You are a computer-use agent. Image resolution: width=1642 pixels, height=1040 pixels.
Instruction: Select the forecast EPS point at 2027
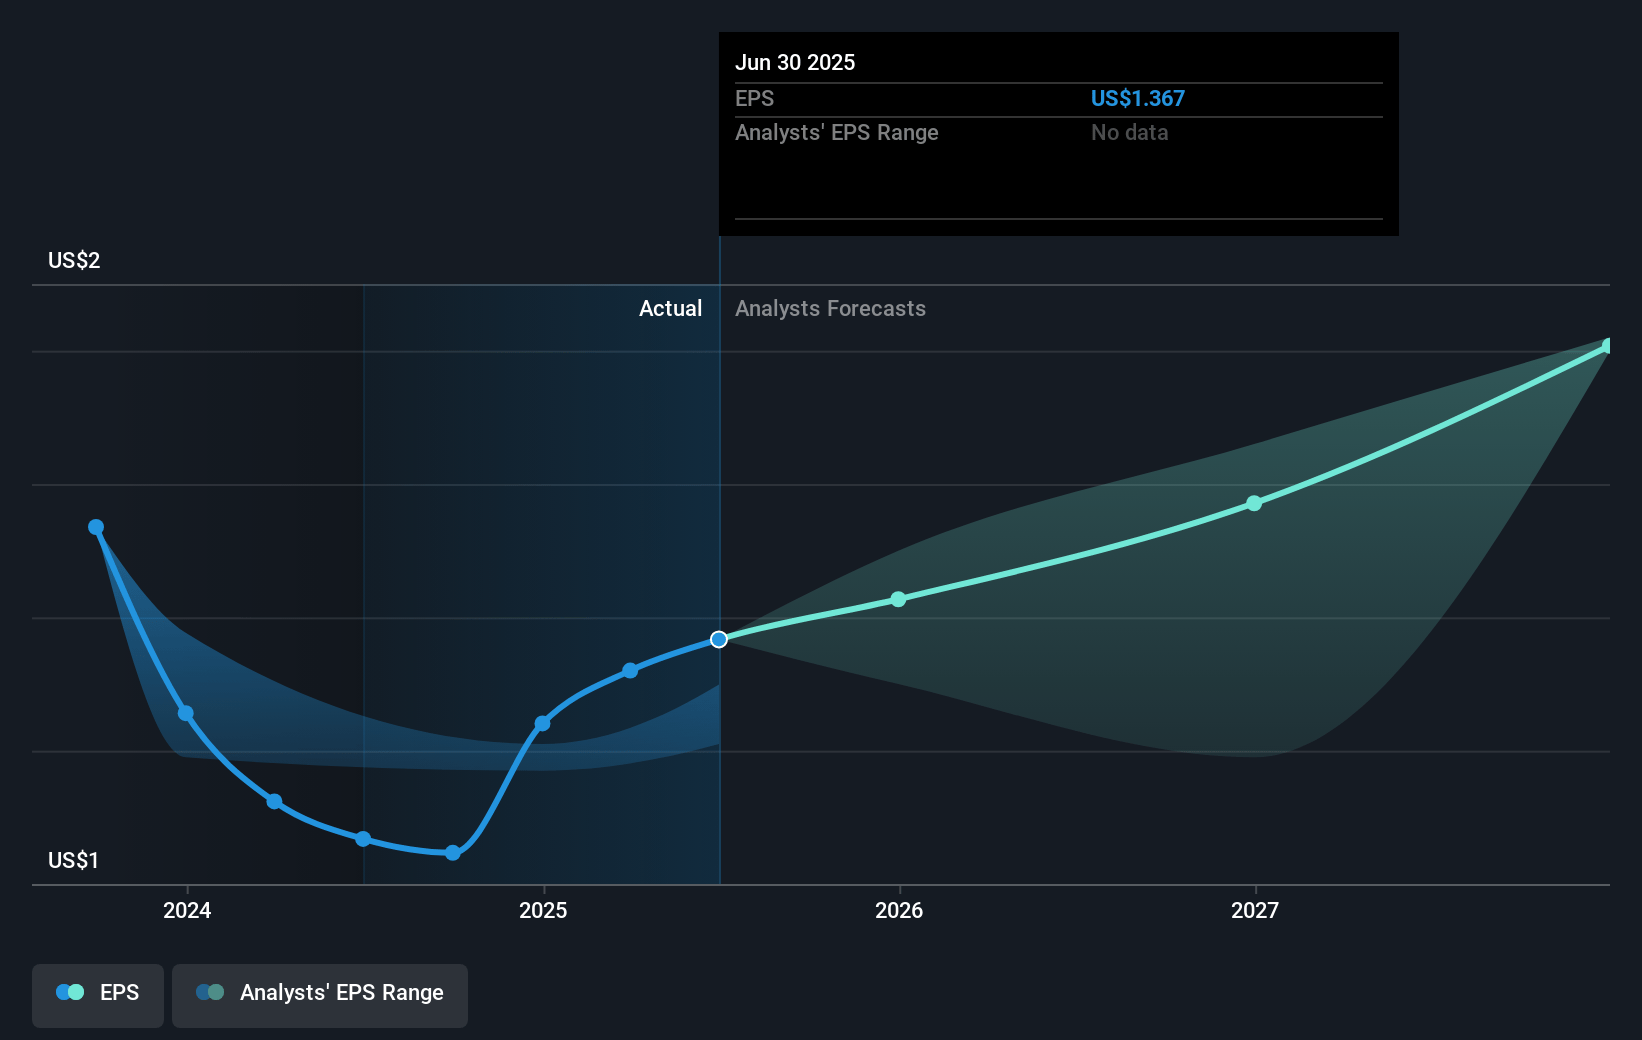tap(1254, 503)
